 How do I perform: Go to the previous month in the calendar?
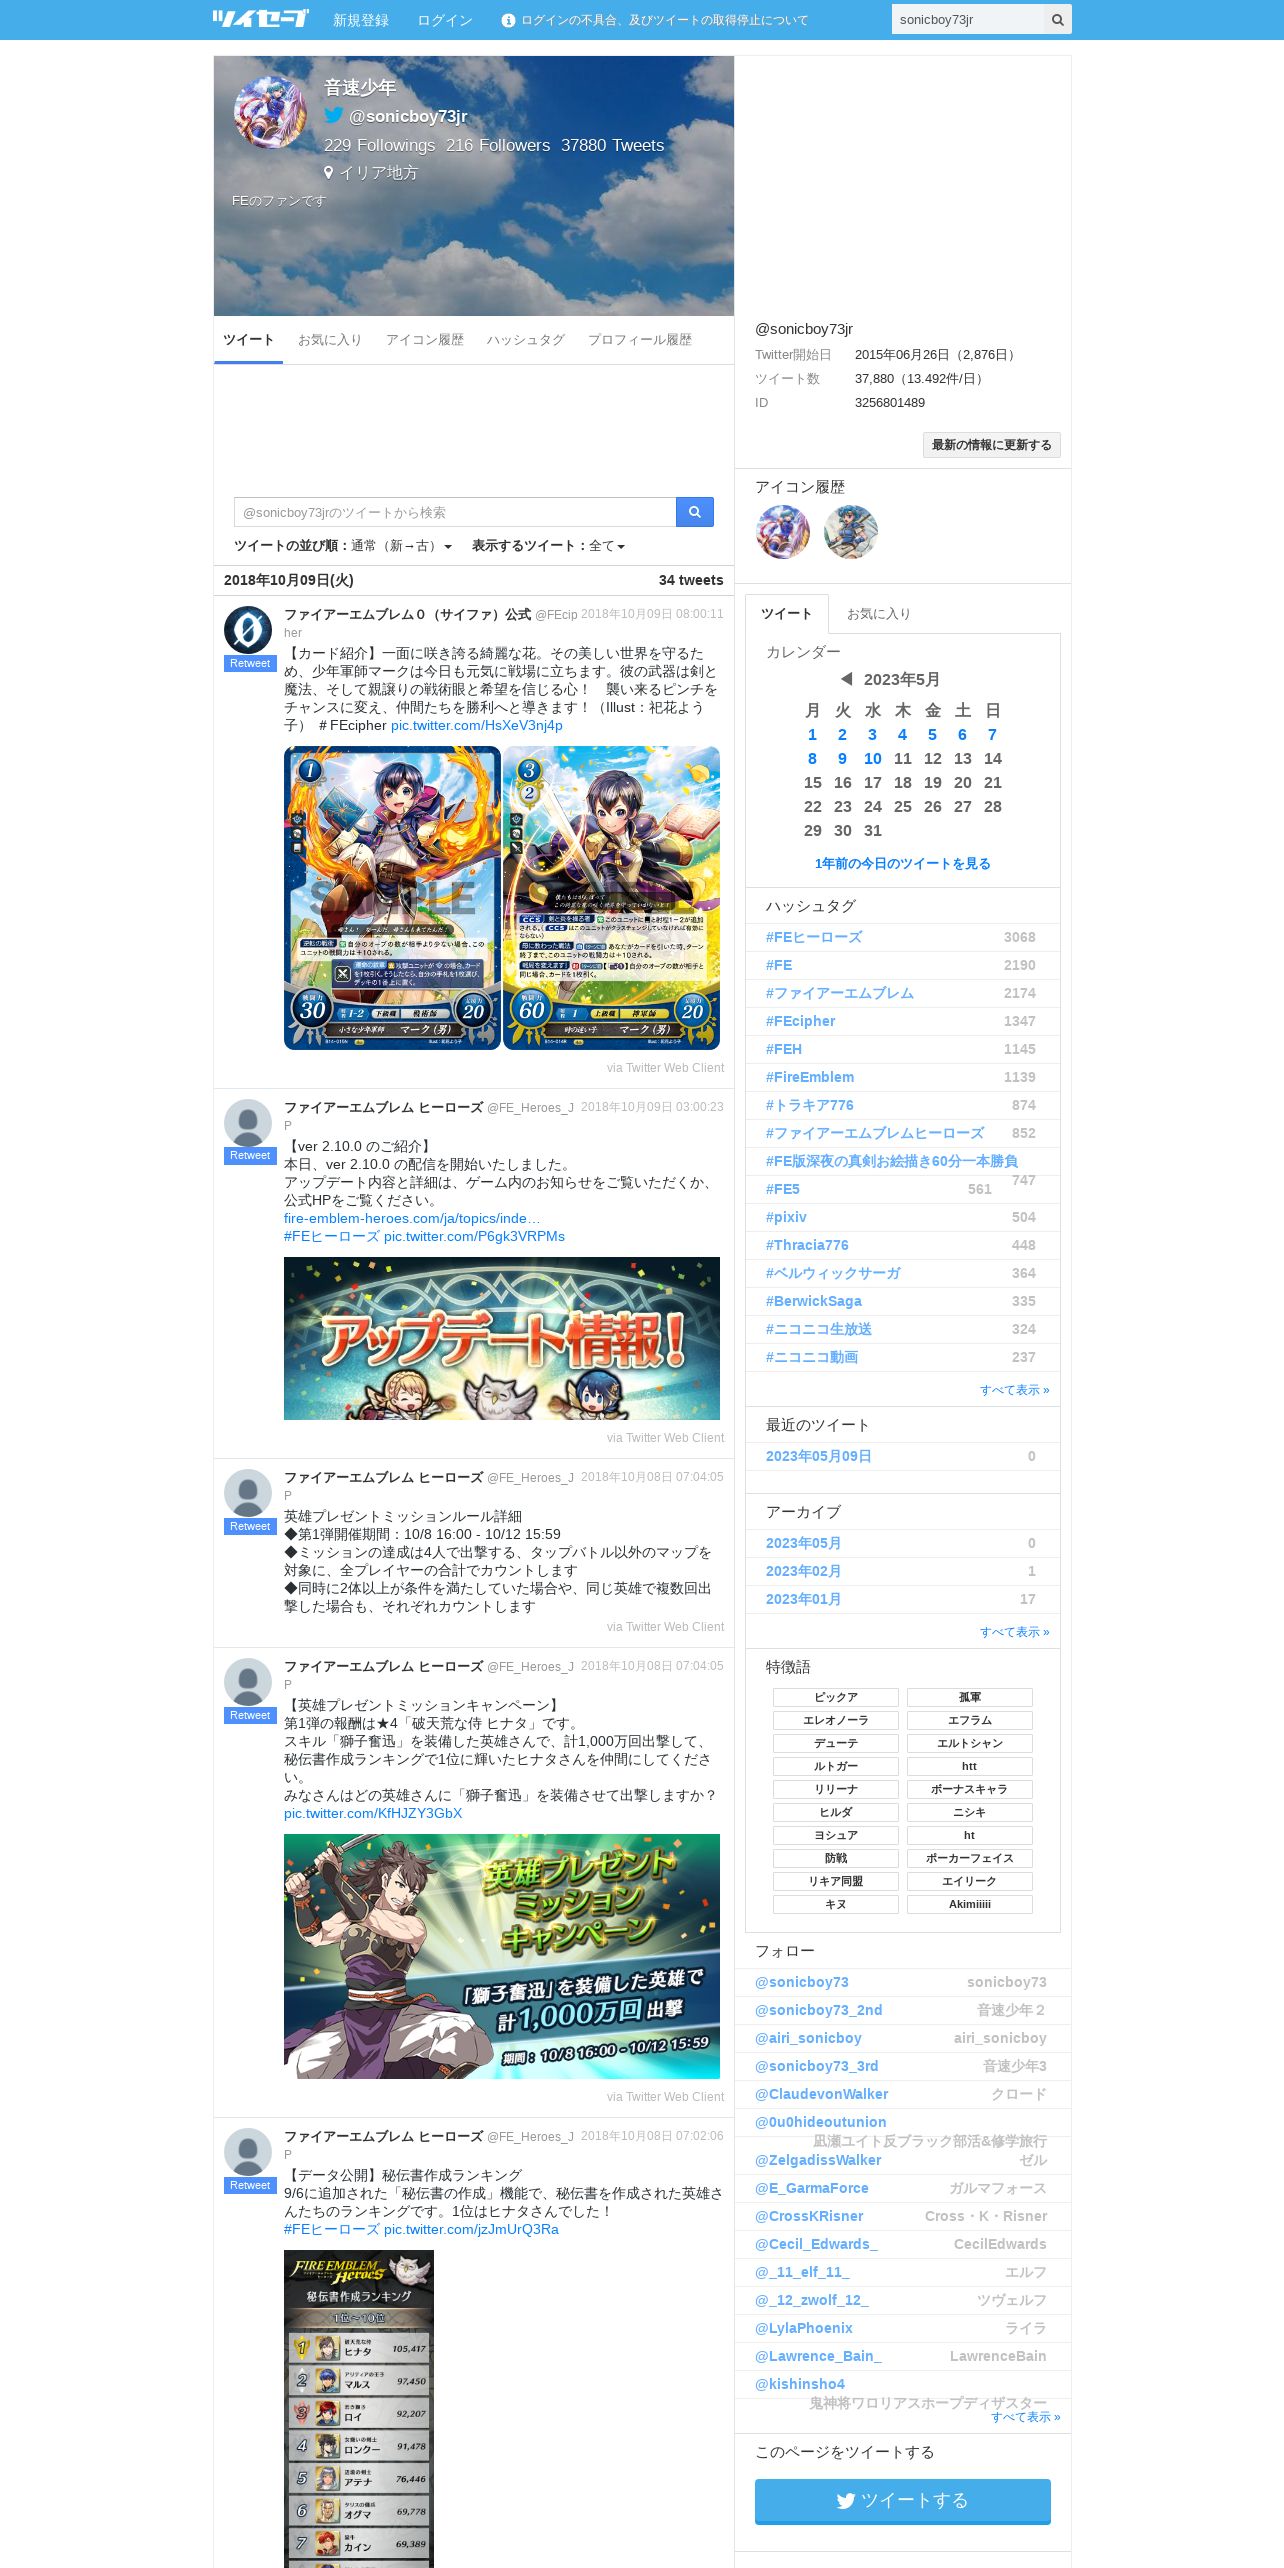point(846,679)
